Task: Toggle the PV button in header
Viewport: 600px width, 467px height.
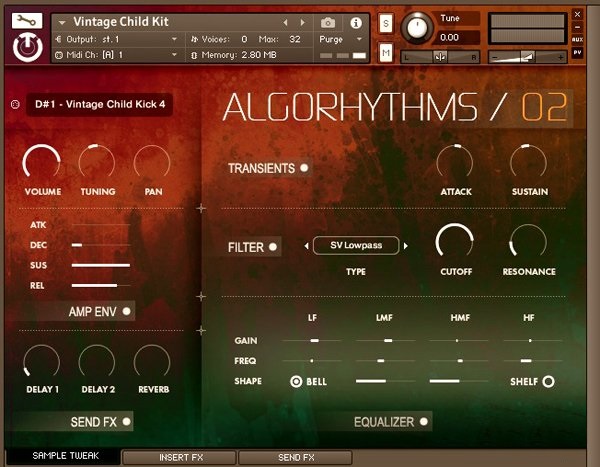Action: point(577,52)
